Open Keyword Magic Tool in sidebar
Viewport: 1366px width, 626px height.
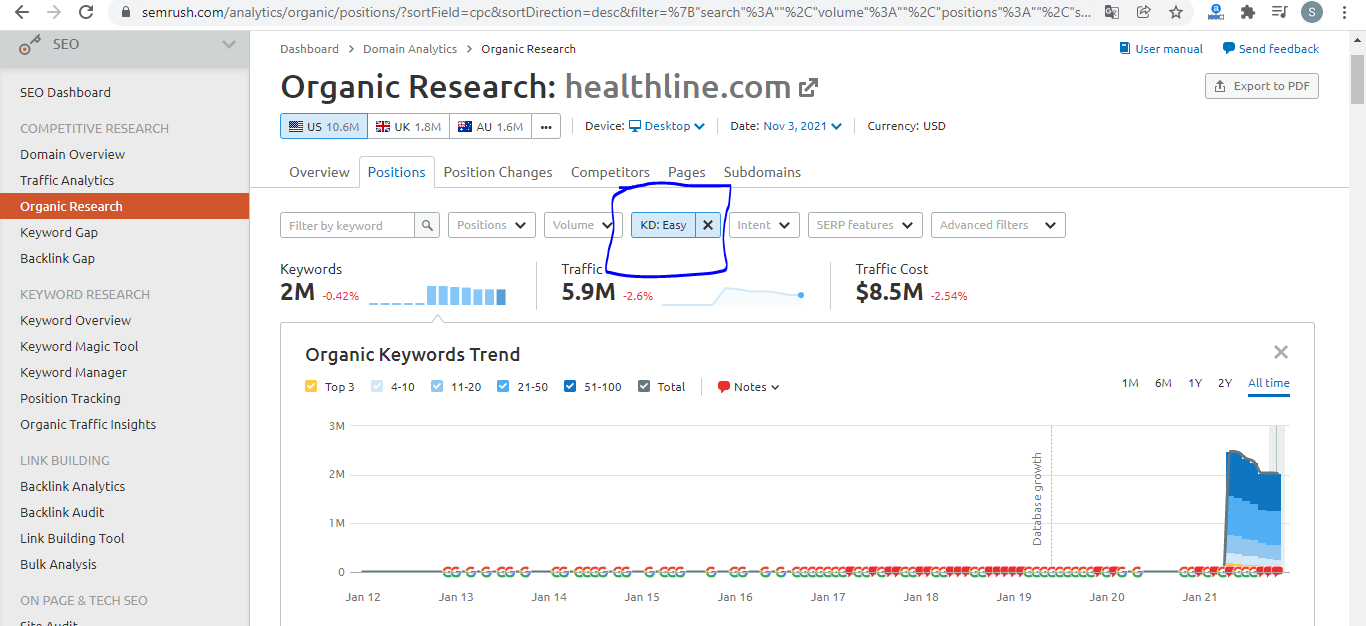tap(79, 346)
